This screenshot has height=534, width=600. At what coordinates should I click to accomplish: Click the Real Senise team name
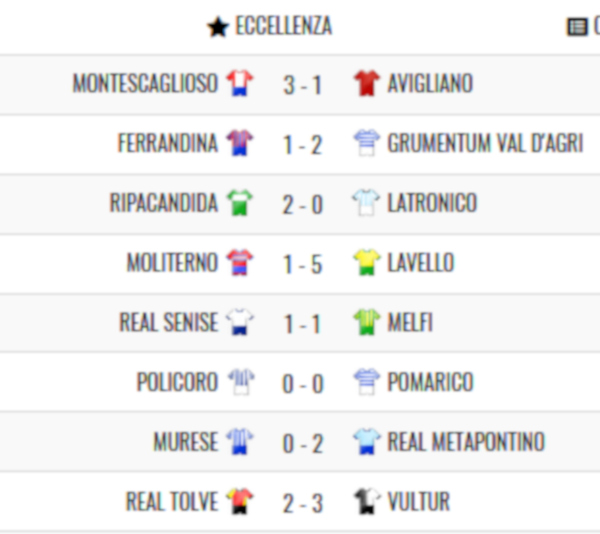click(169, 322)
